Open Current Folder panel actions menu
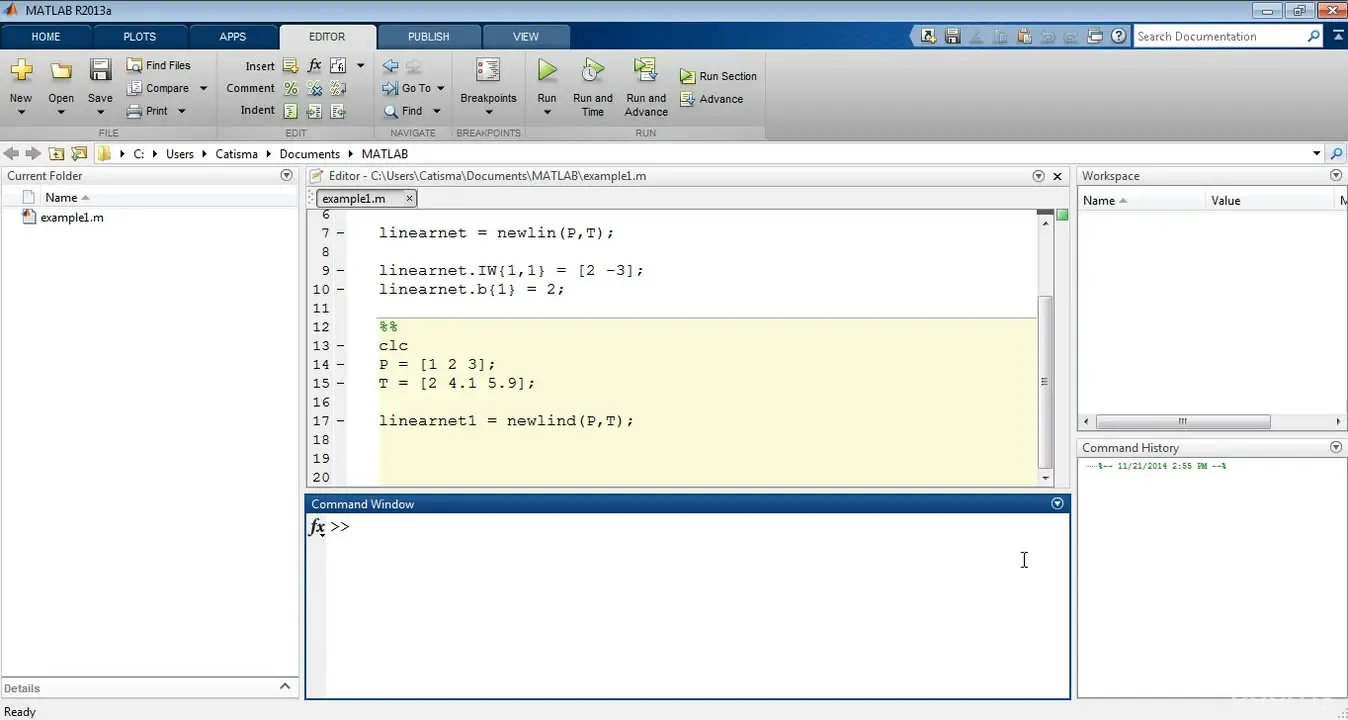Image resolution: width=1348 pixels, height=720 pixels. (287, 176)
